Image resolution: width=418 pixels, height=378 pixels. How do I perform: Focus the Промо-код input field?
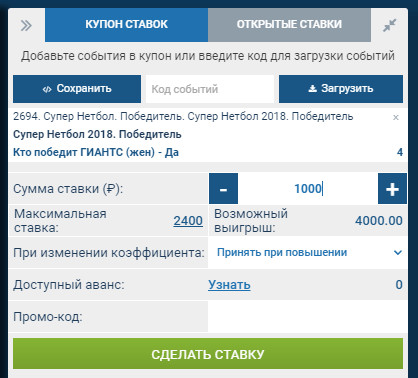307,316
